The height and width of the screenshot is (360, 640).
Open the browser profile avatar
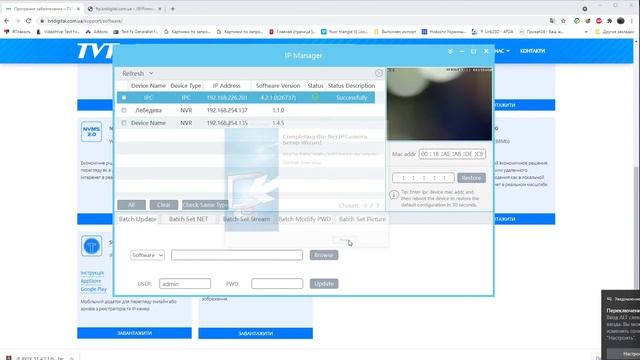[x=621, y=21]
